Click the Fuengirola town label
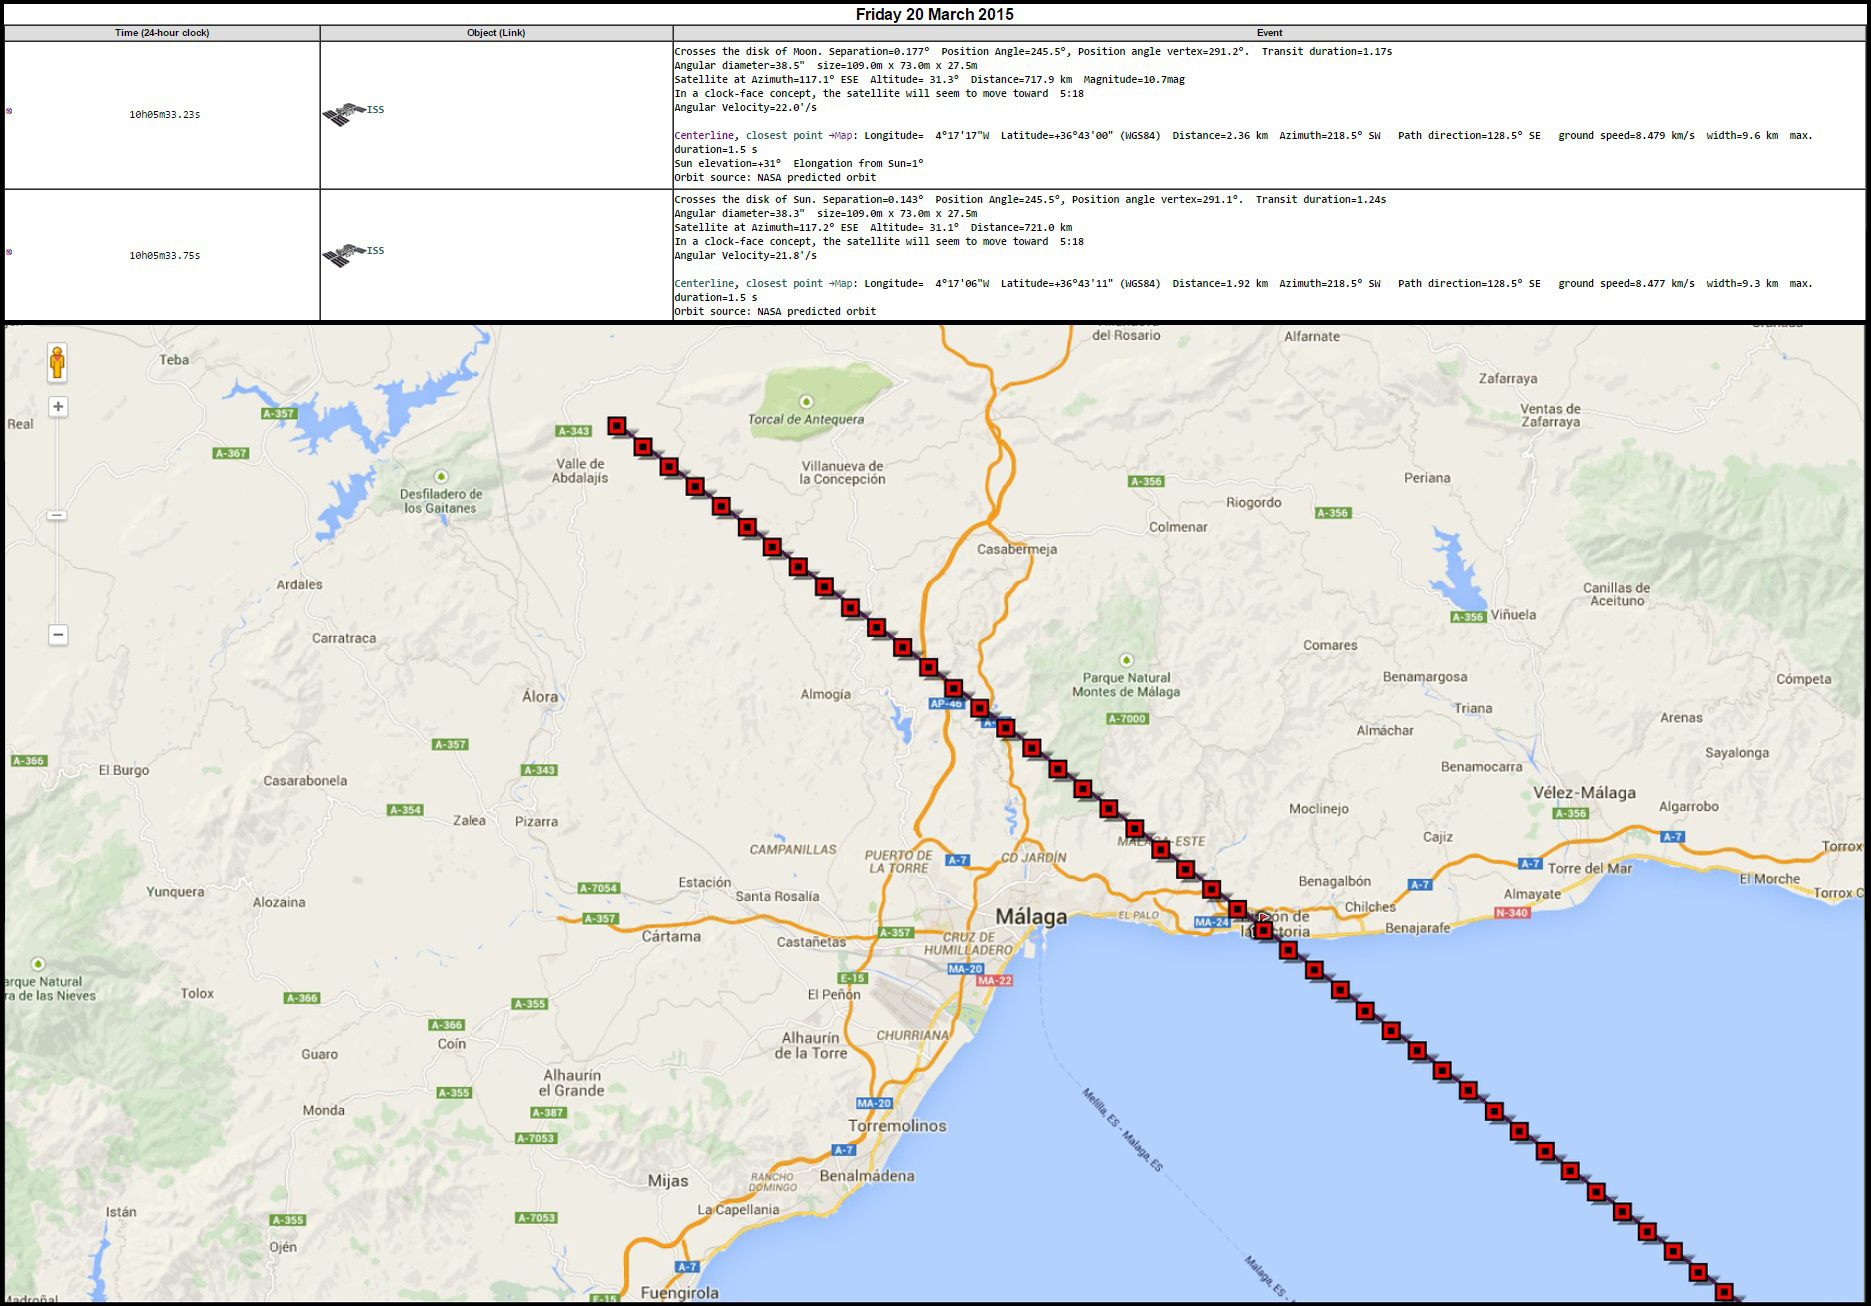This screenshot has width=1871, height=1306. (x=679, y=1293)
